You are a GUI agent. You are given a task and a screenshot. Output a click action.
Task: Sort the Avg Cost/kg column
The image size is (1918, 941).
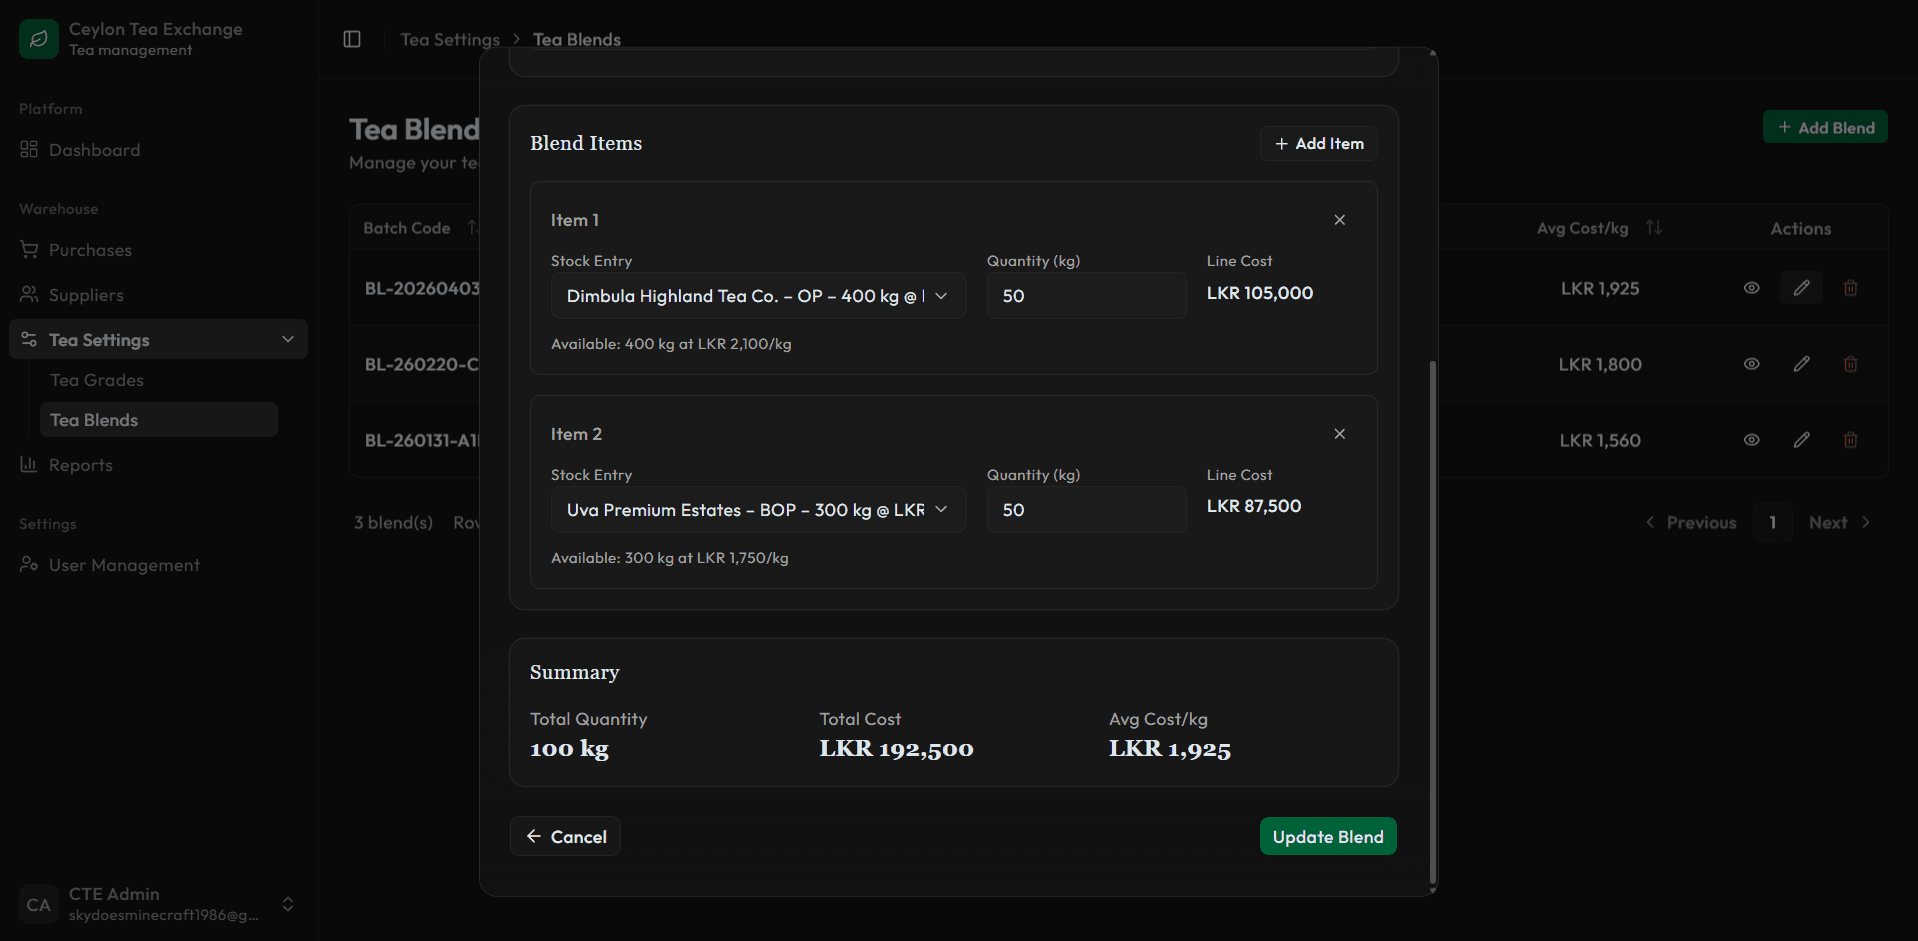click(1654, 227)
